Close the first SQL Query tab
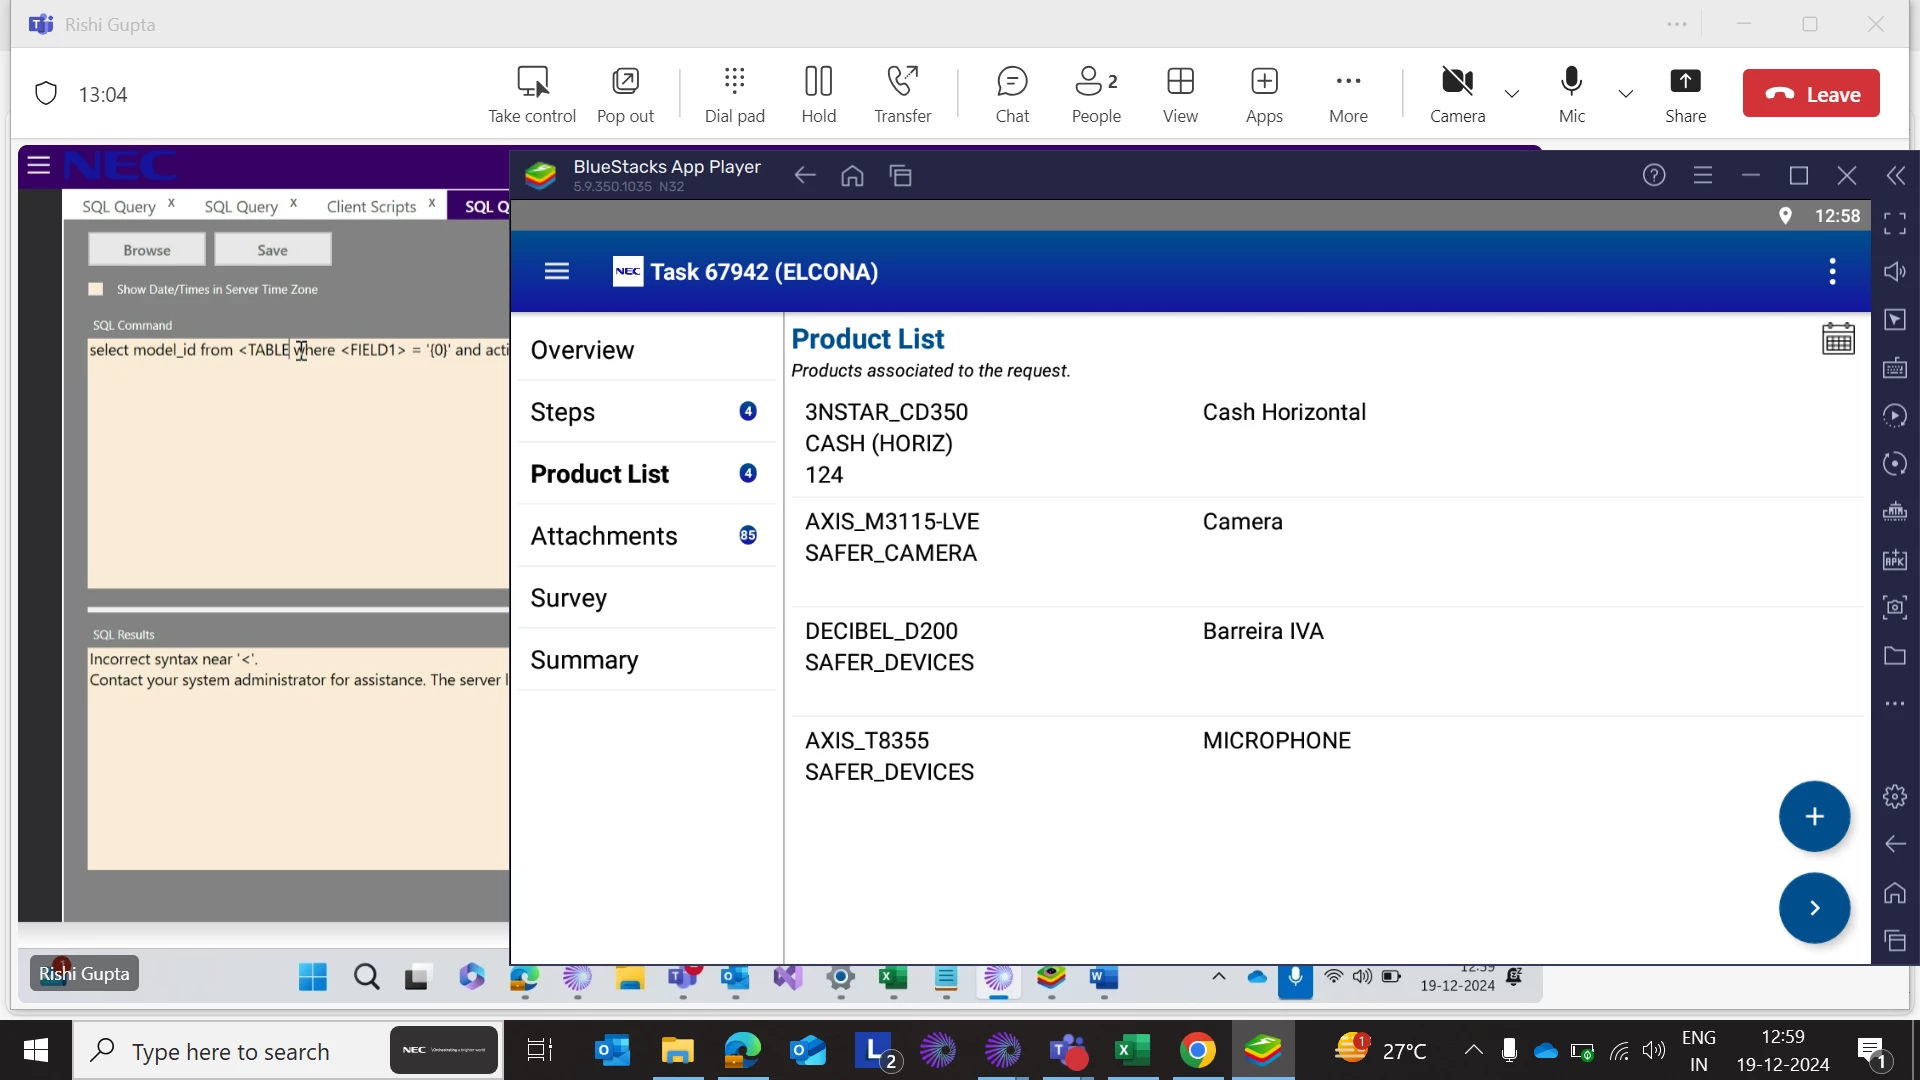1920x1080 pixels. (171, 203)
